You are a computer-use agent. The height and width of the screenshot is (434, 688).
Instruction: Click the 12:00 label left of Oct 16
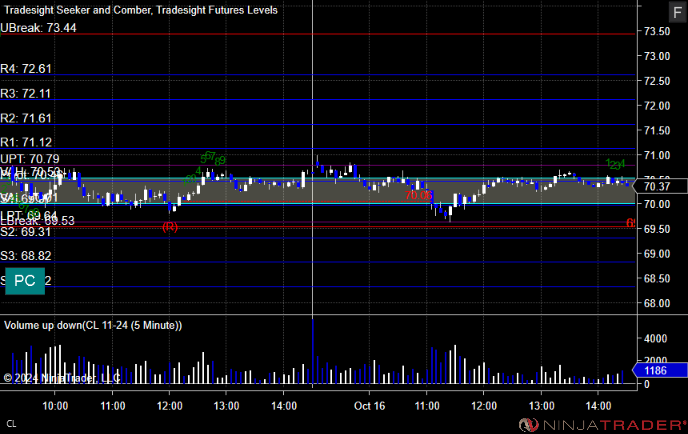coord(170,406)
